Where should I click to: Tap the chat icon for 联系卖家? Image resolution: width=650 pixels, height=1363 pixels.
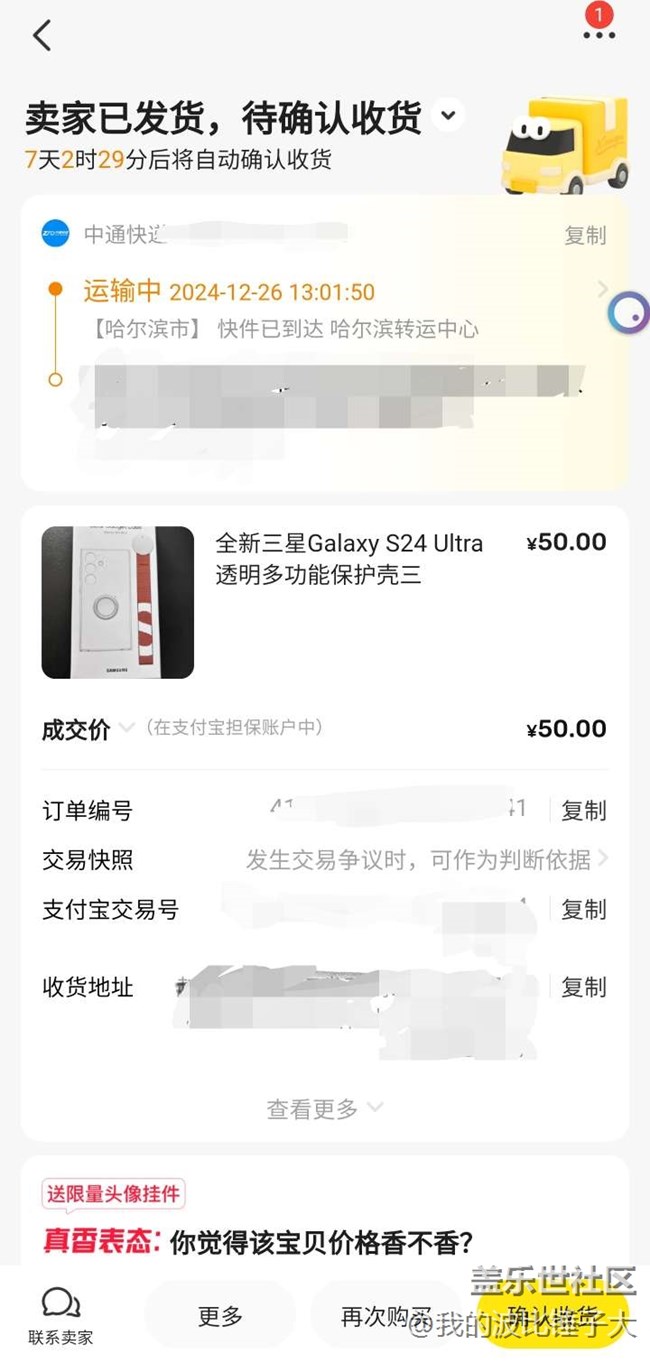[x=60, y=1303]
